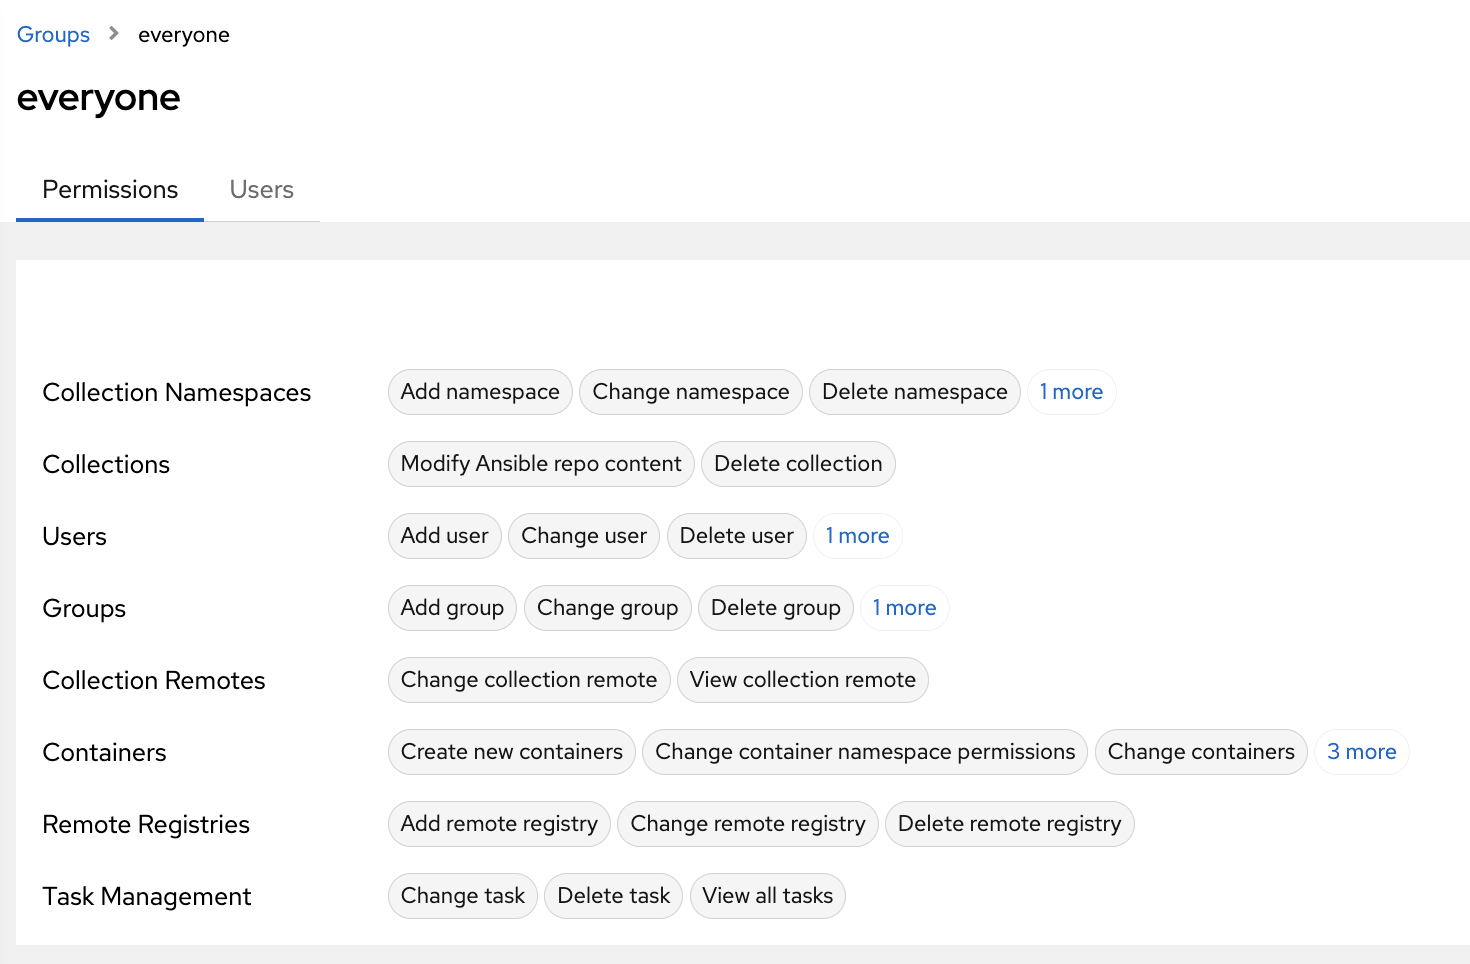The image size is (1470, 964).
Task: Select the Add remote registry chip
Action: coord(499,824)
